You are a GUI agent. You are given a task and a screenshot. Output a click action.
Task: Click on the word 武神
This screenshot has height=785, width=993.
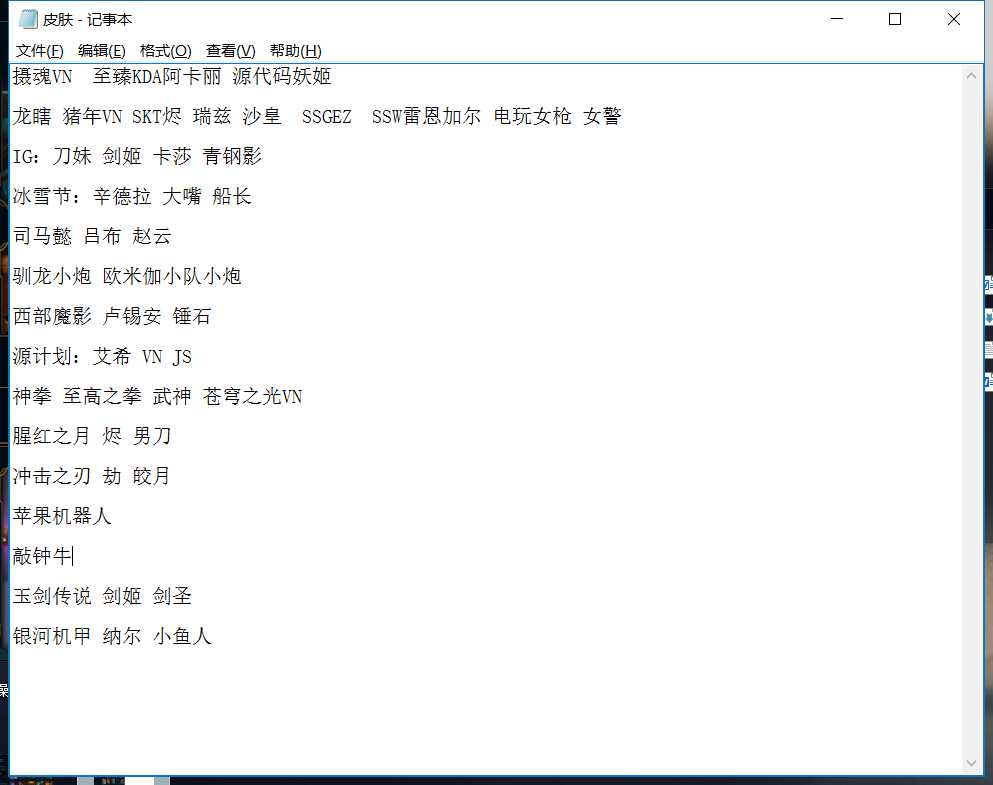coord(172,396)
